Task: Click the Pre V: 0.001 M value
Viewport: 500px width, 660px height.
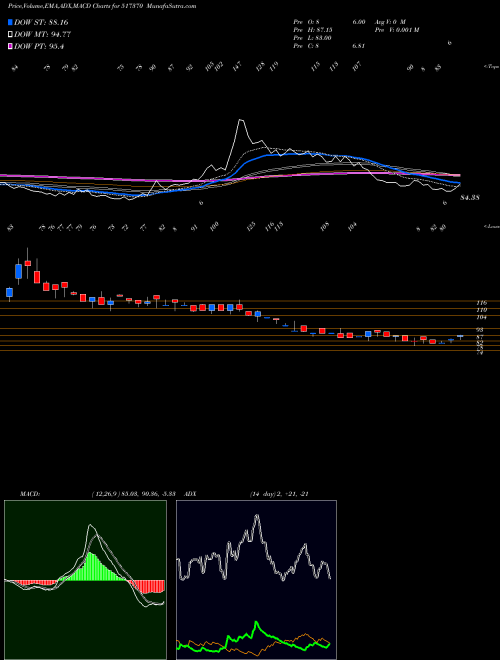Action: (x=396, y=30)
